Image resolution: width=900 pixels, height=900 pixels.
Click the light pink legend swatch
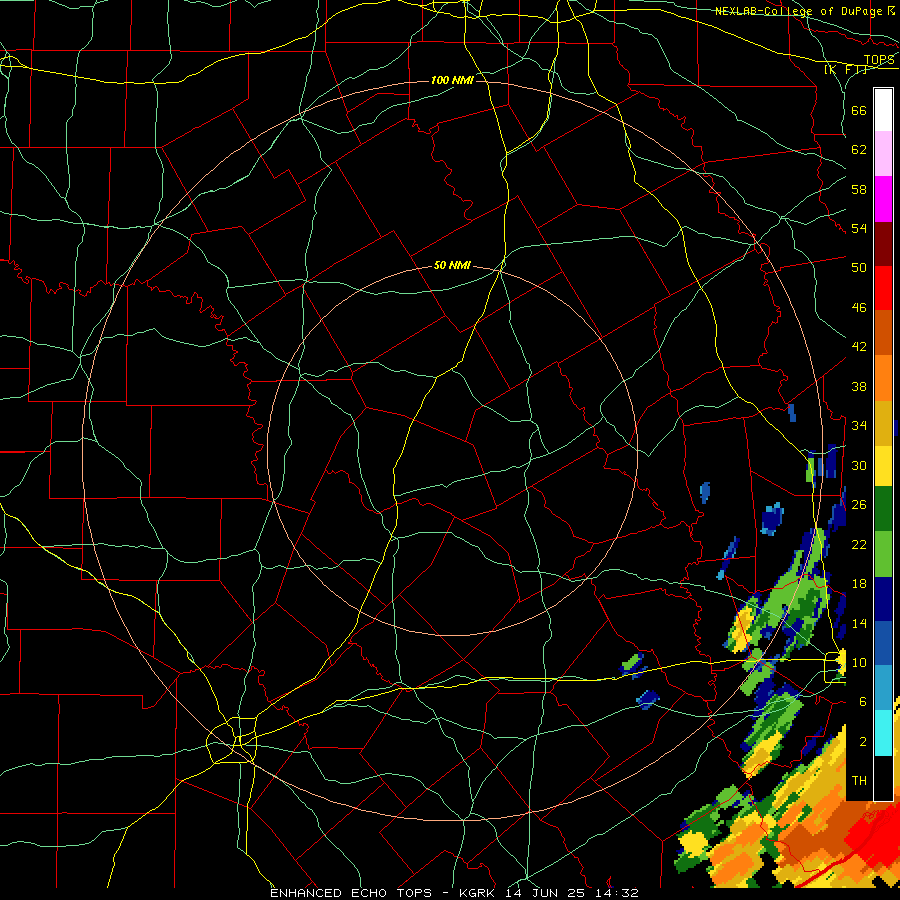tap(883, 154)
